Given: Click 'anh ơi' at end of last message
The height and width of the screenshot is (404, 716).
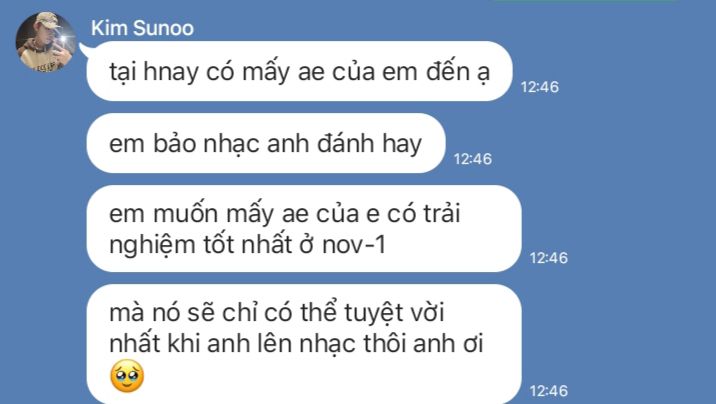Looking at the screenshot, I should pyautogui.click(x=448, y=344).
